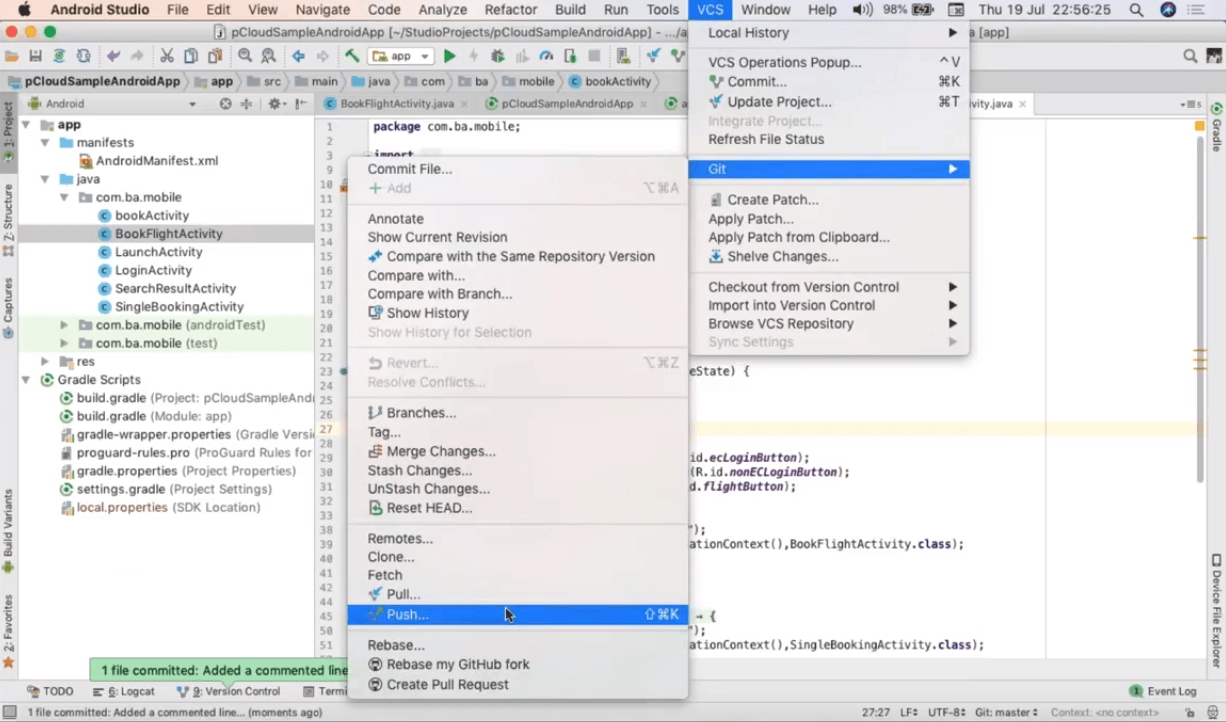Image resolution: width=1226 pixels, height=722 pixels.
Task: Open run configuration app dropdown
Action: [x=401, y=56]
